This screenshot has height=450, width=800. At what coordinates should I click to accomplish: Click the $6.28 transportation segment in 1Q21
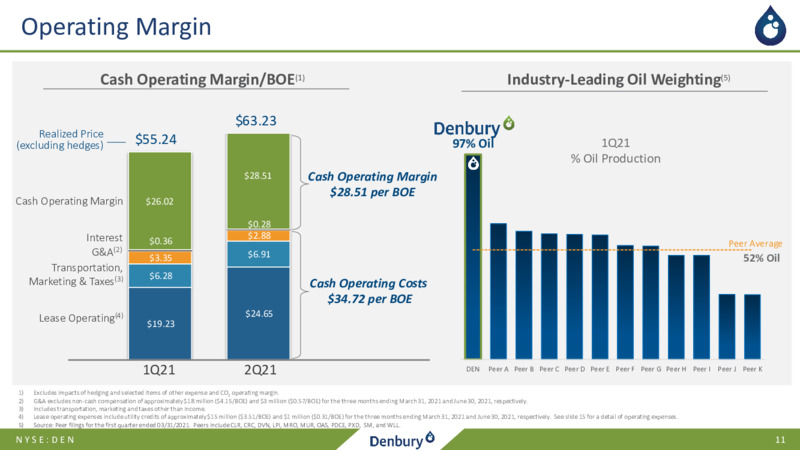[160, 276]
